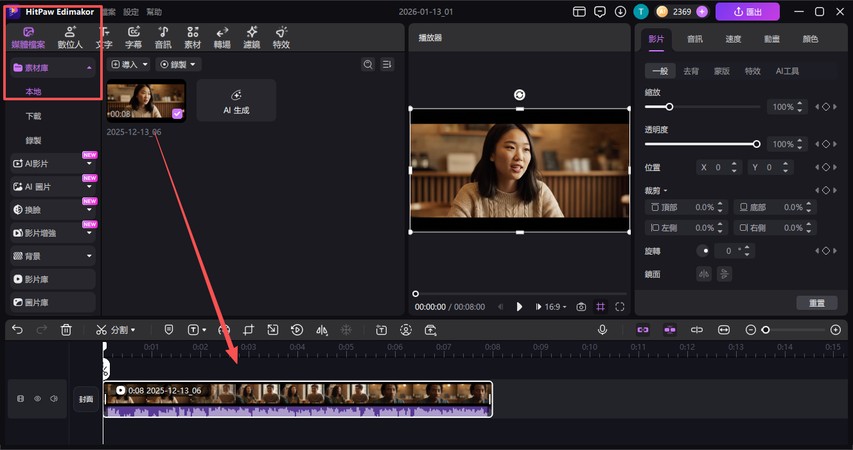Zoom in timeline with plus icon
Viewport: 853px width, 450px height.
[836, 330]
